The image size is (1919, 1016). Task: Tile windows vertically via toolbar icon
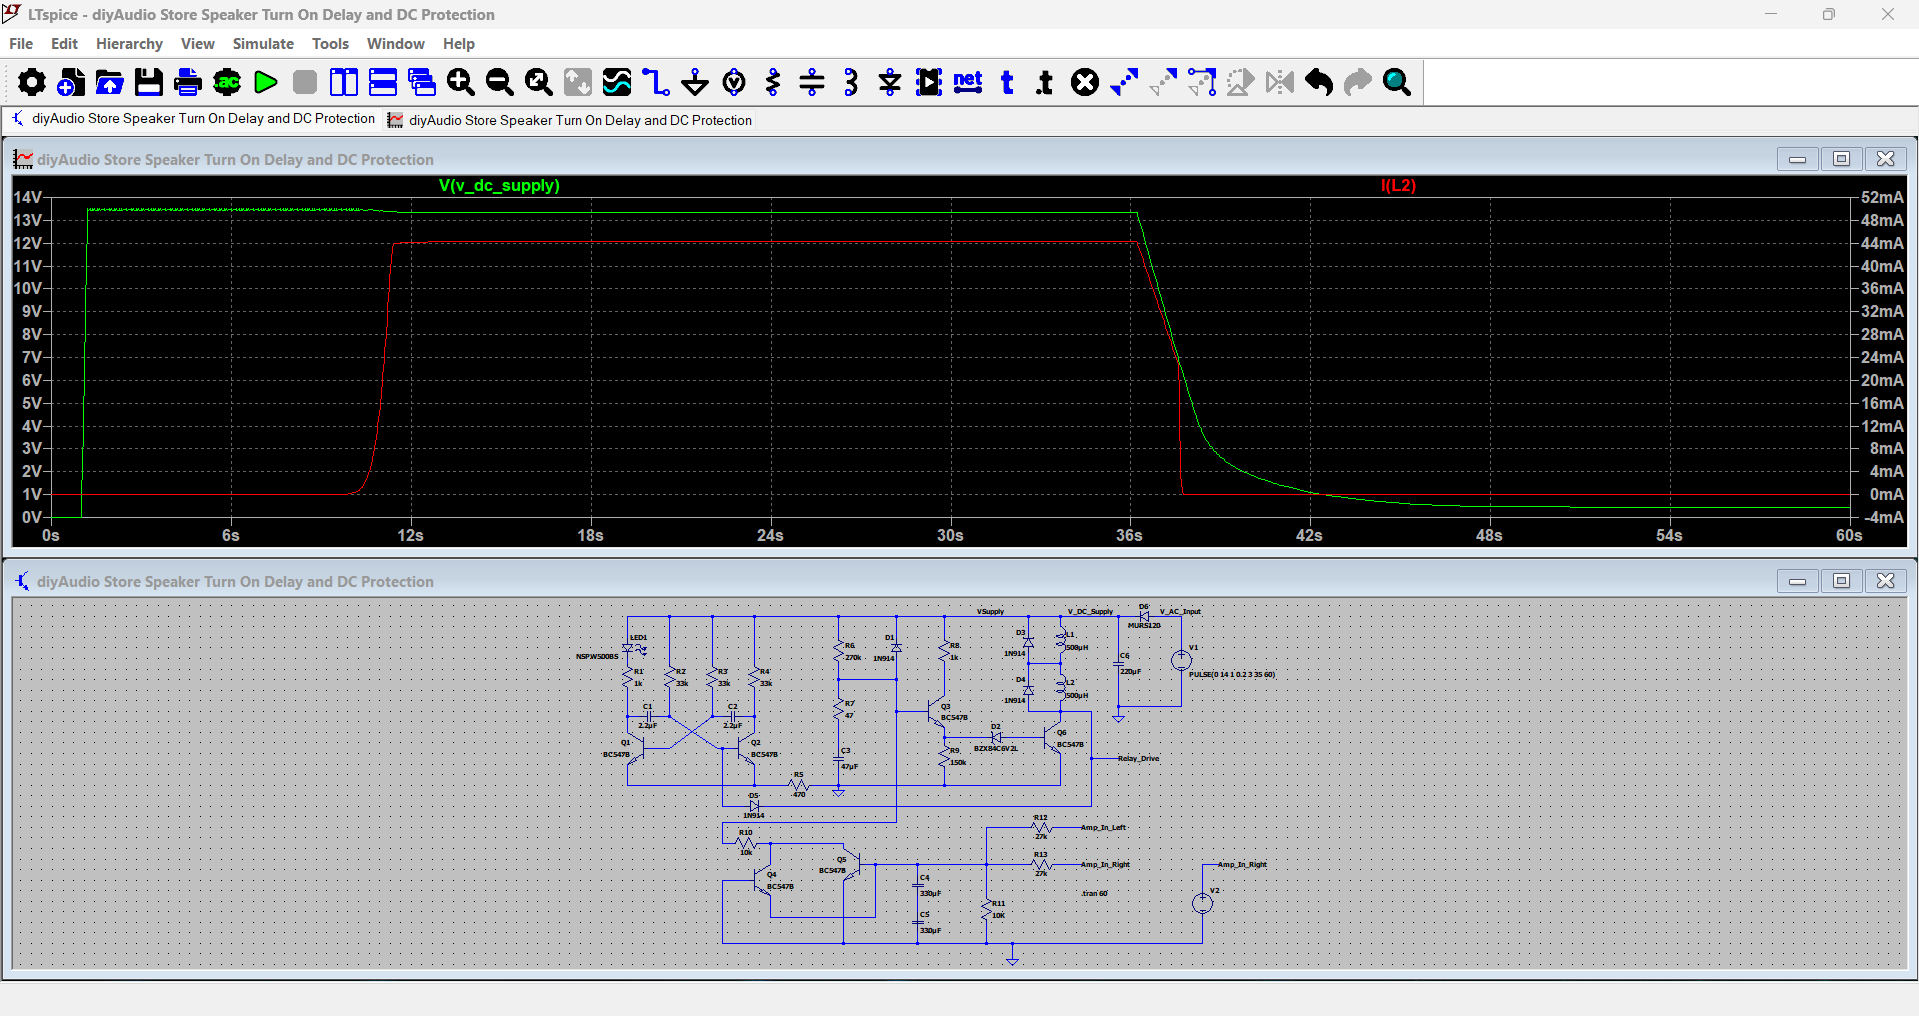344,82
